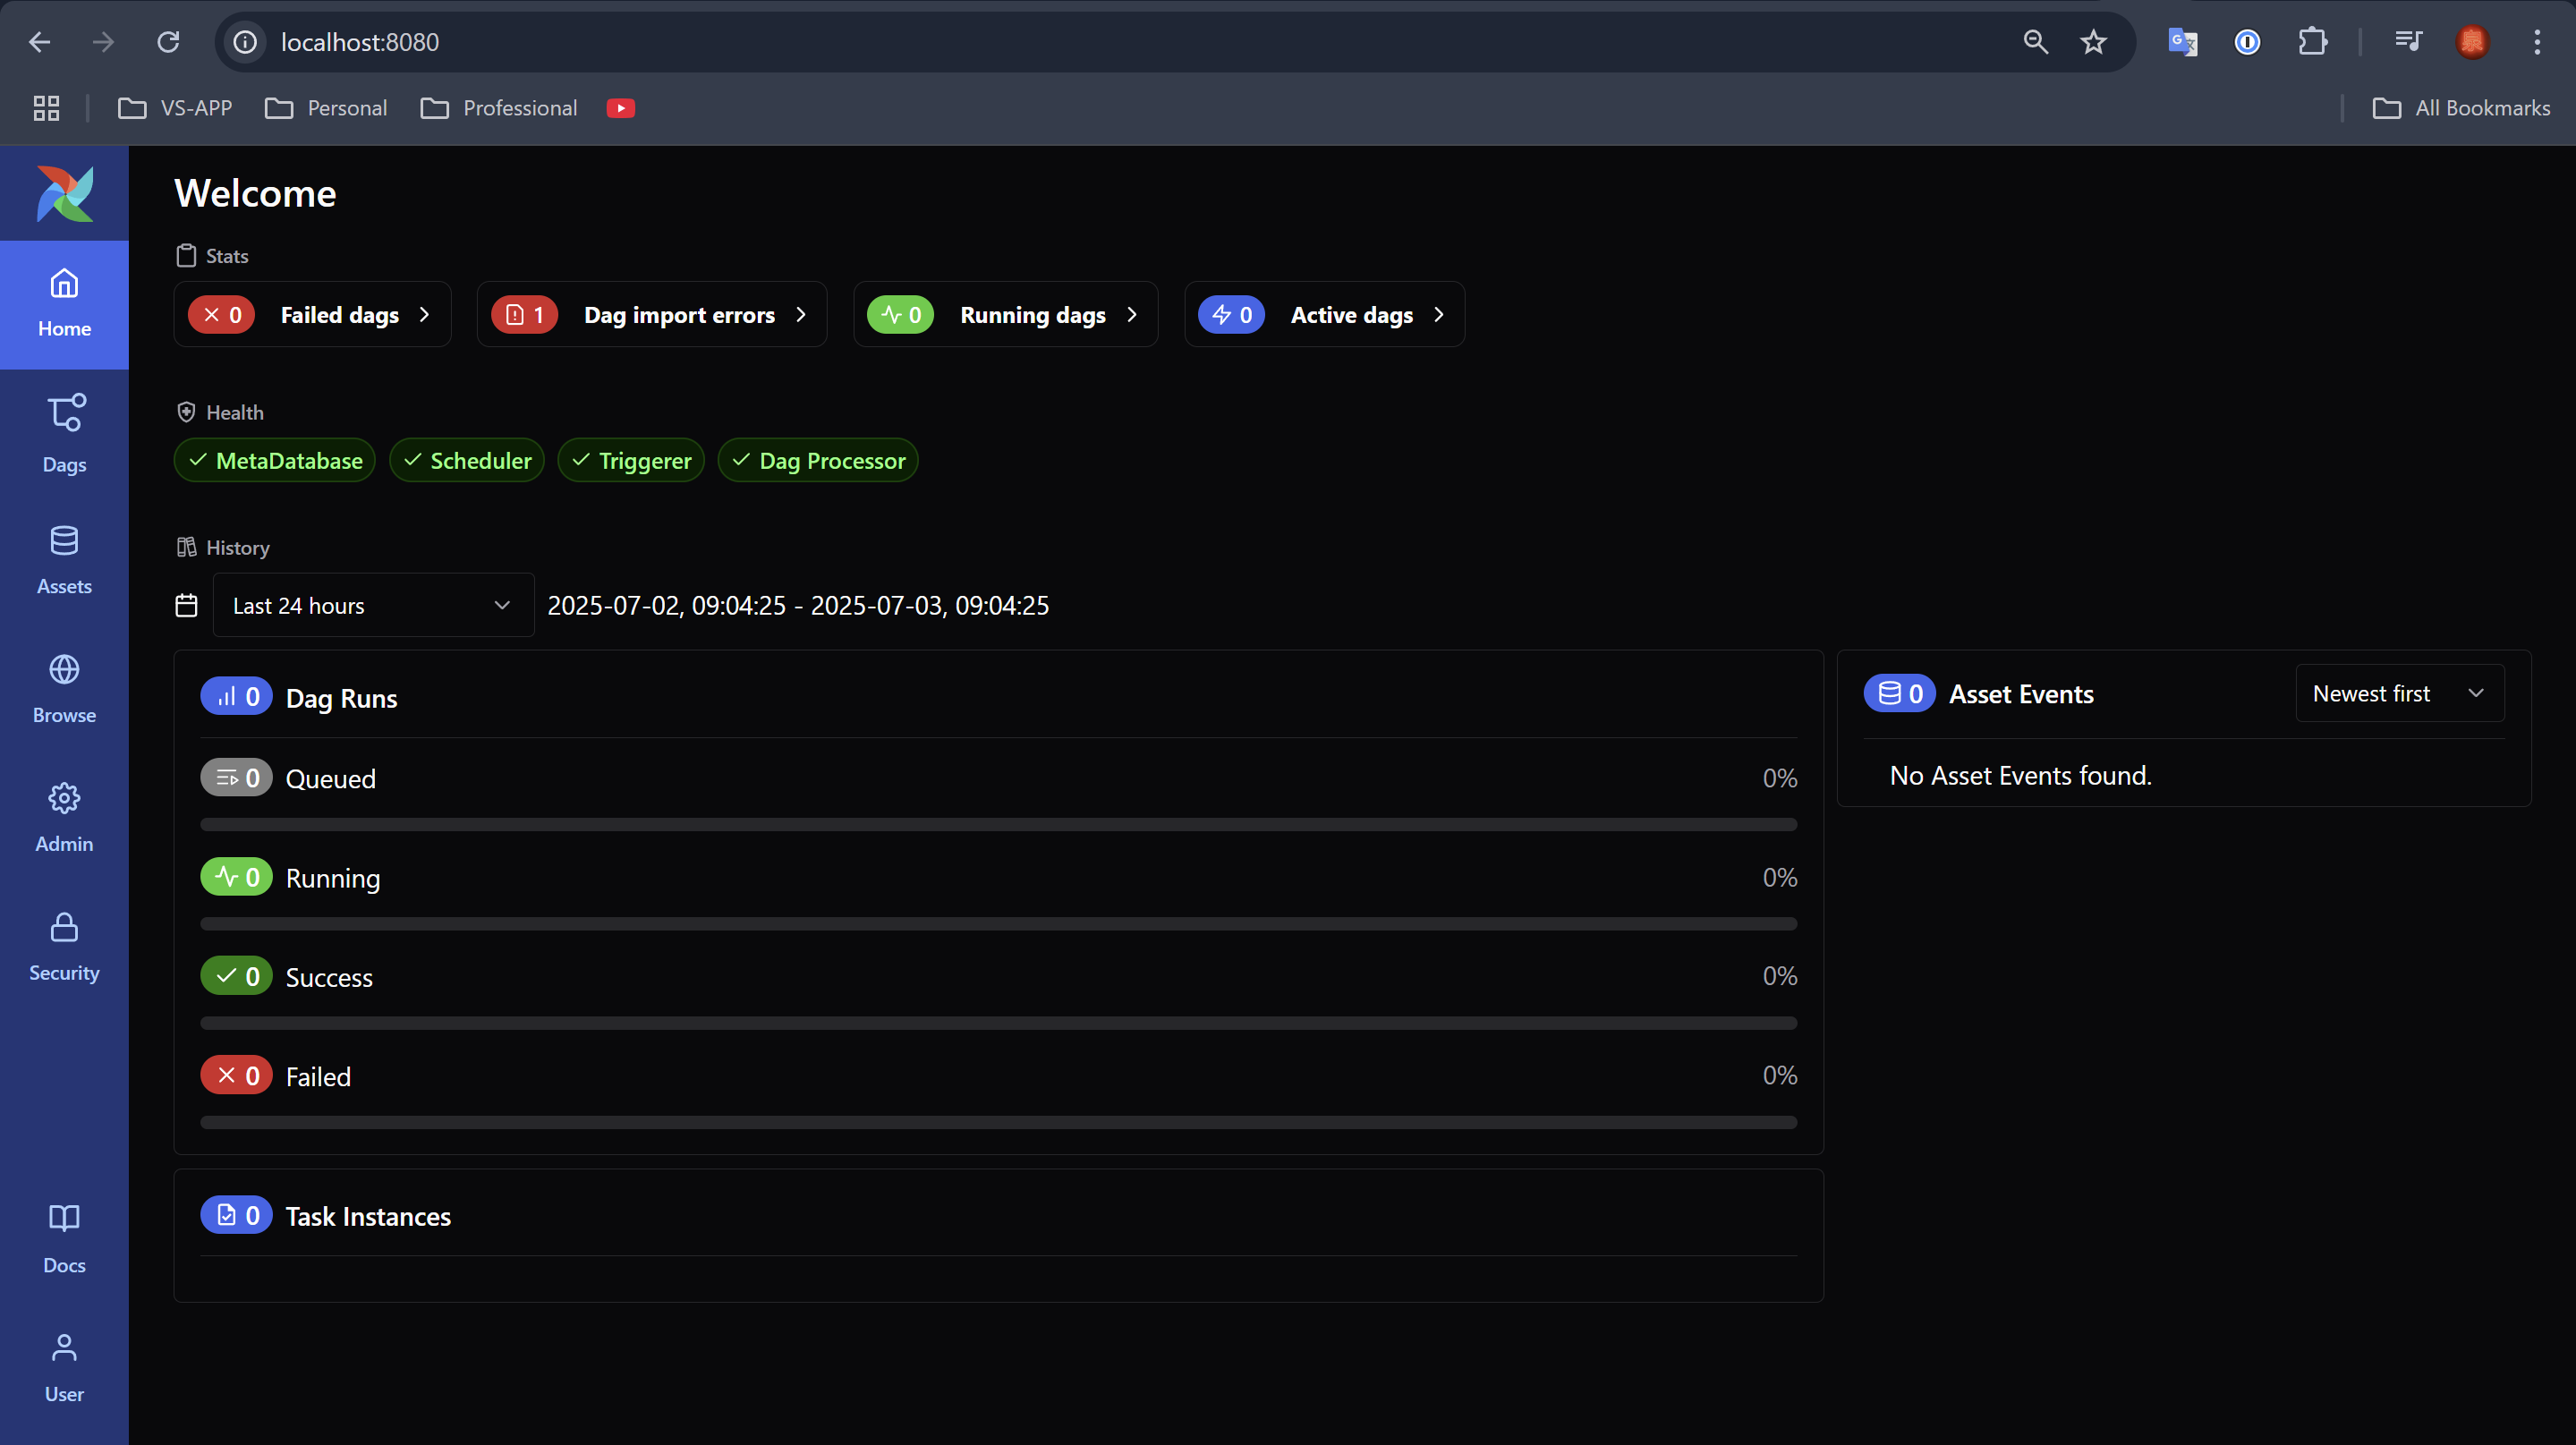Click the Dag Runs count badge

click(237, 697)
